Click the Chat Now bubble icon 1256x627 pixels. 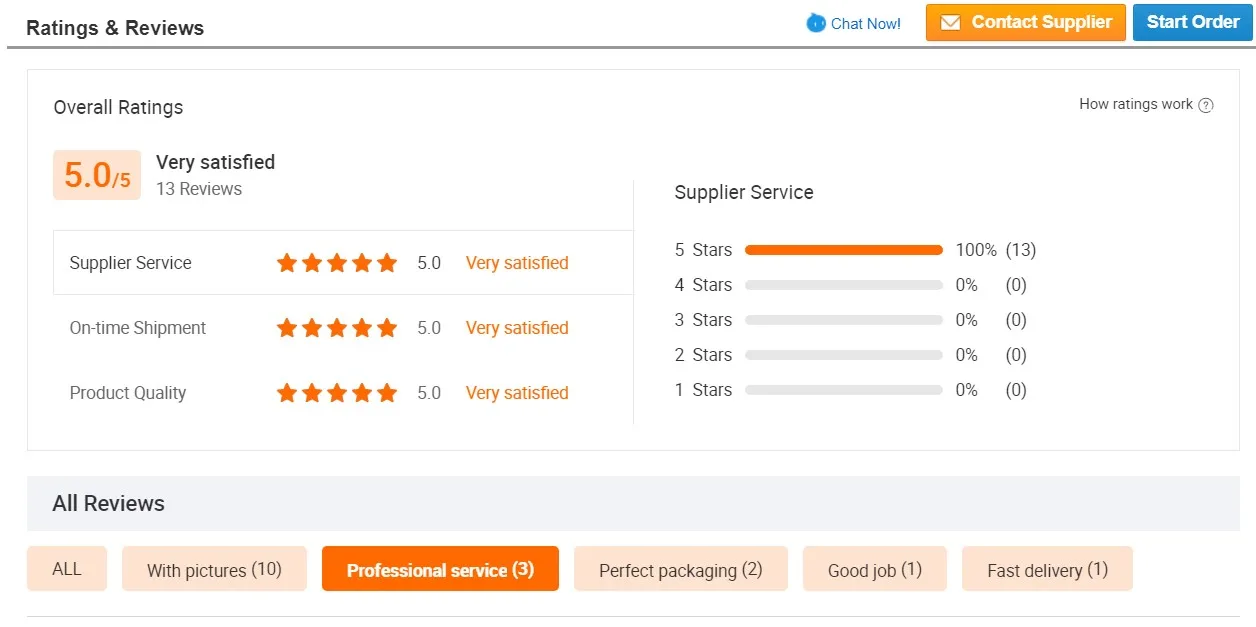816,23
